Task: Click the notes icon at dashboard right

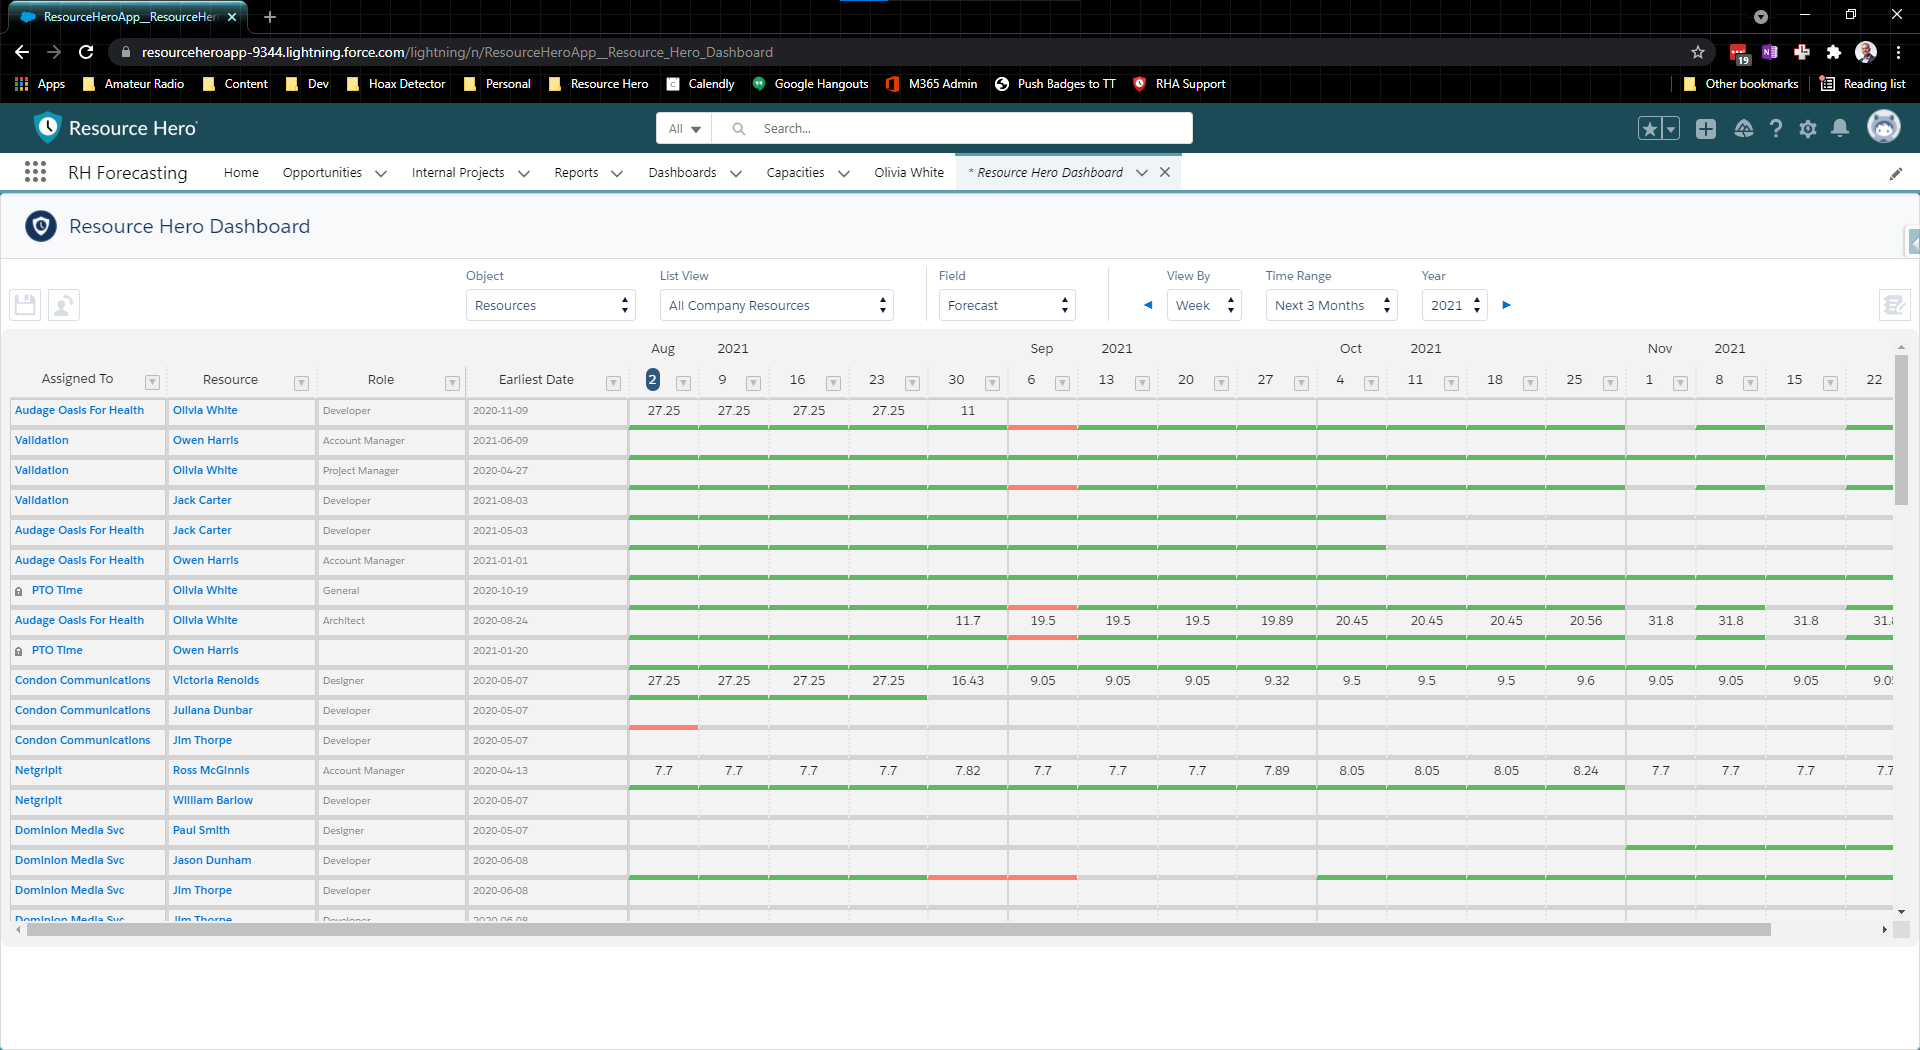Action: click(x=1894, y=305)
